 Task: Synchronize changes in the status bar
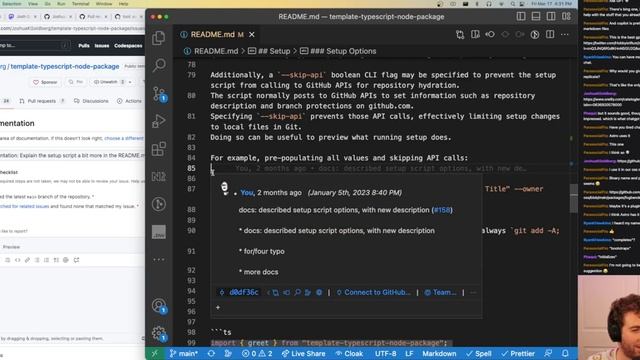[211, 353]
